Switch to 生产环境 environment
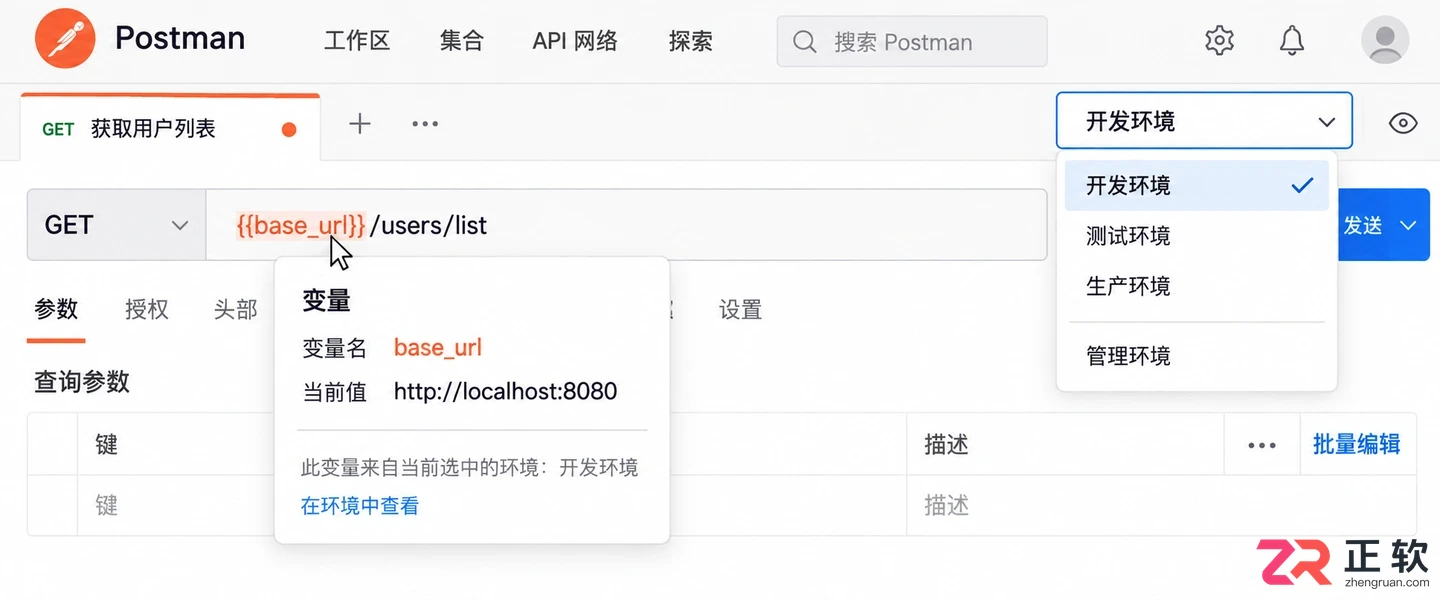 [1196, 286]
